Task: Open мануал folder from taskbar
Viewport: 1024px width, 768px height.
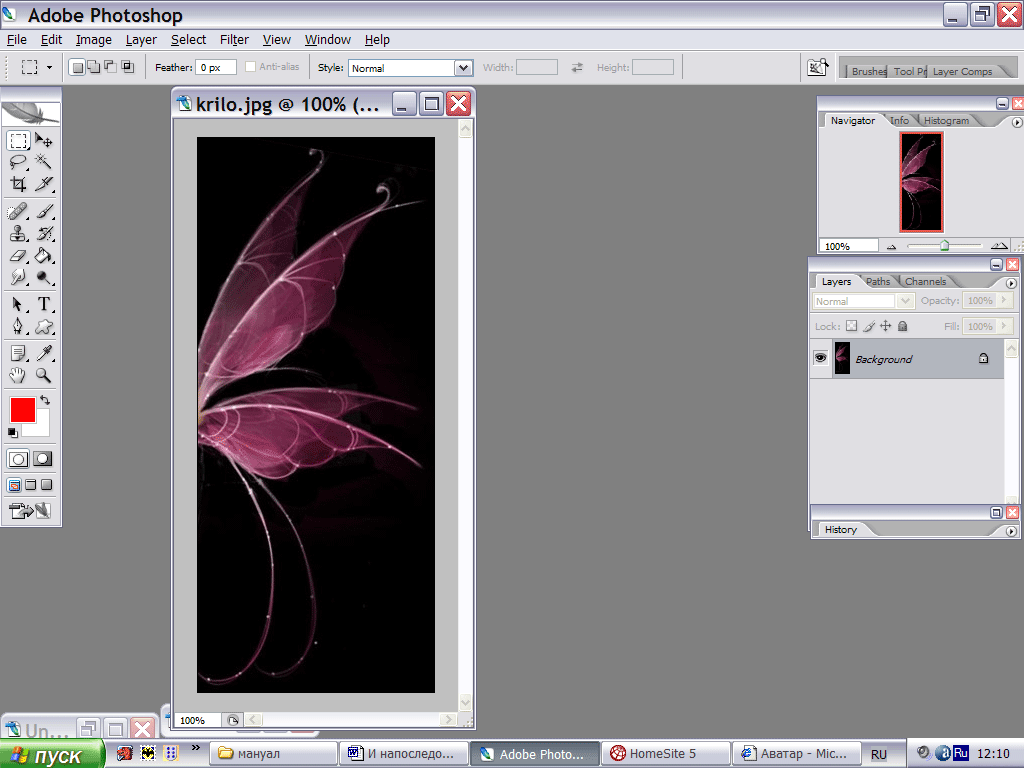Action: coord(274,754)
